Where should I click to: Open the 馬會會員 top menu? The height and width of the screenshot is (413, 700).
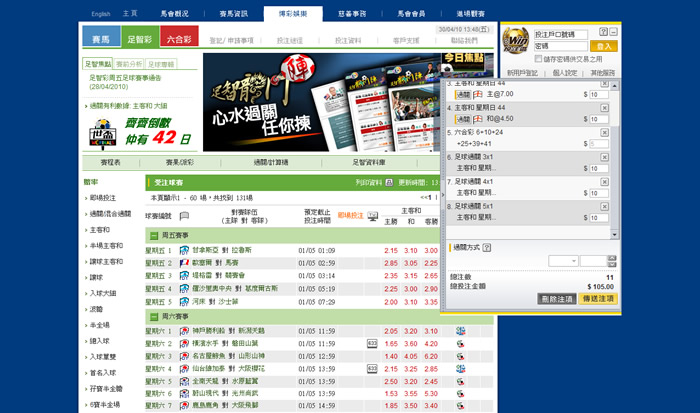click(411, 14)
